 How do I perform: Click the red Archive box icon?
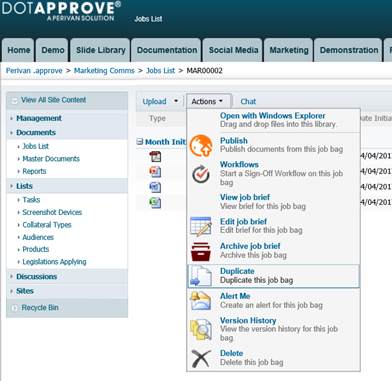point(201,252)
